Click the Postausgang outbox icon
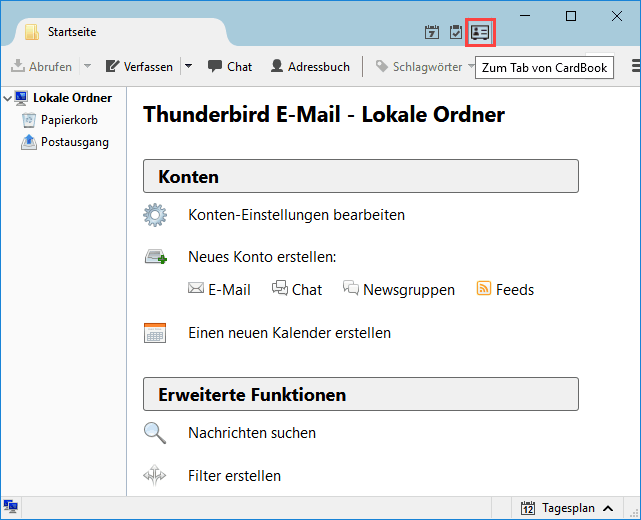641x520 pixels. coord(29,142)
